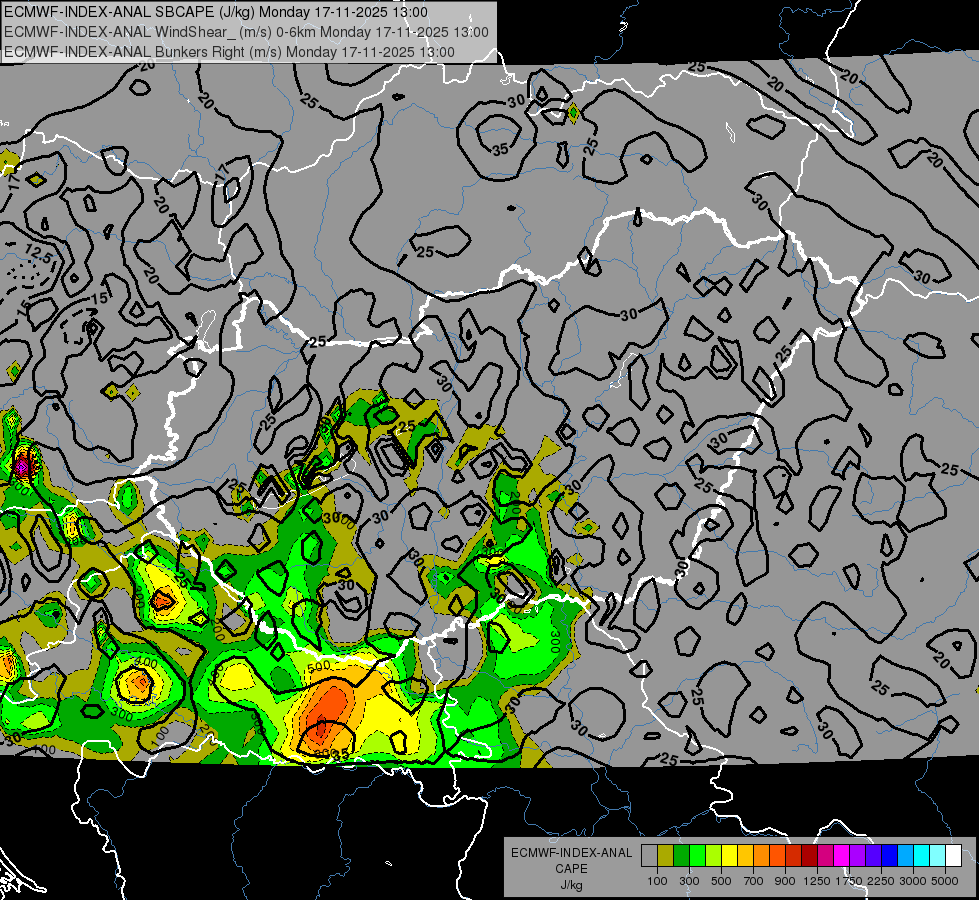The width and height of the screenshot is (979, 900).
Task: Click the 35 wind shear contour label
Action: [500, 149]
